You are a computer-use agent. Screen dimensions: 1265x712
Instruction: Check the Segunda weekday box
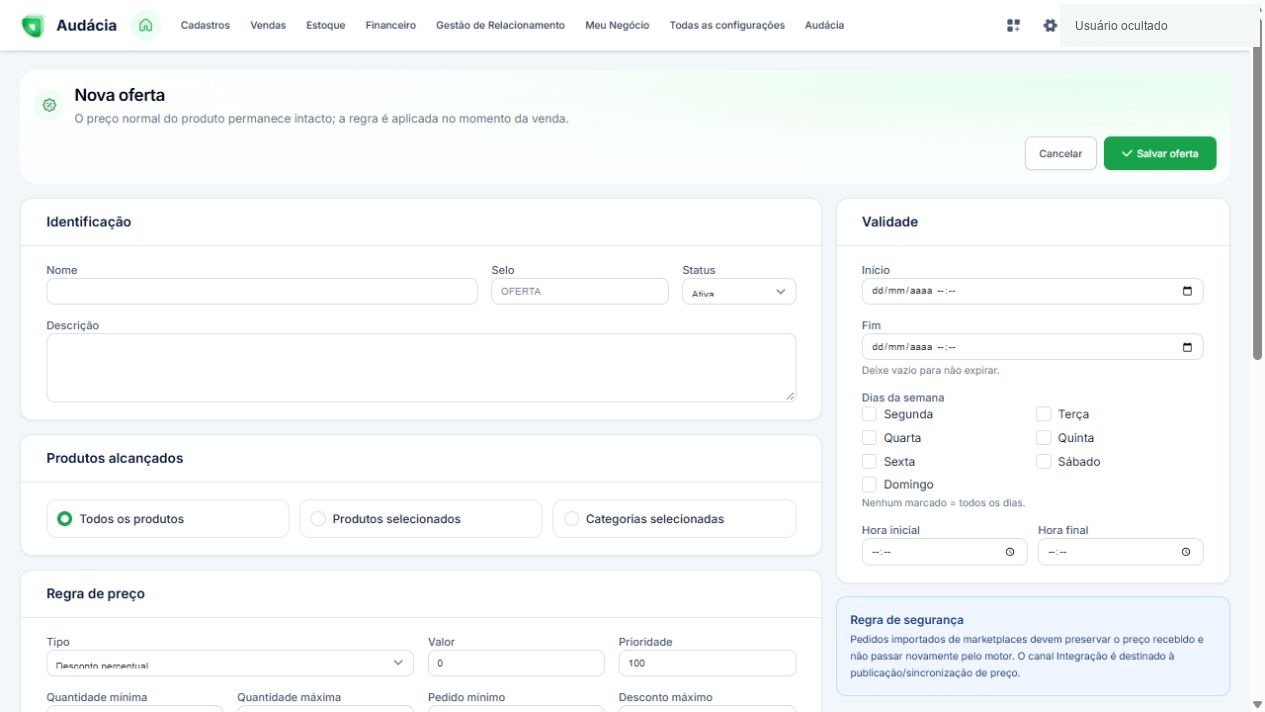(x=869, y=414)
